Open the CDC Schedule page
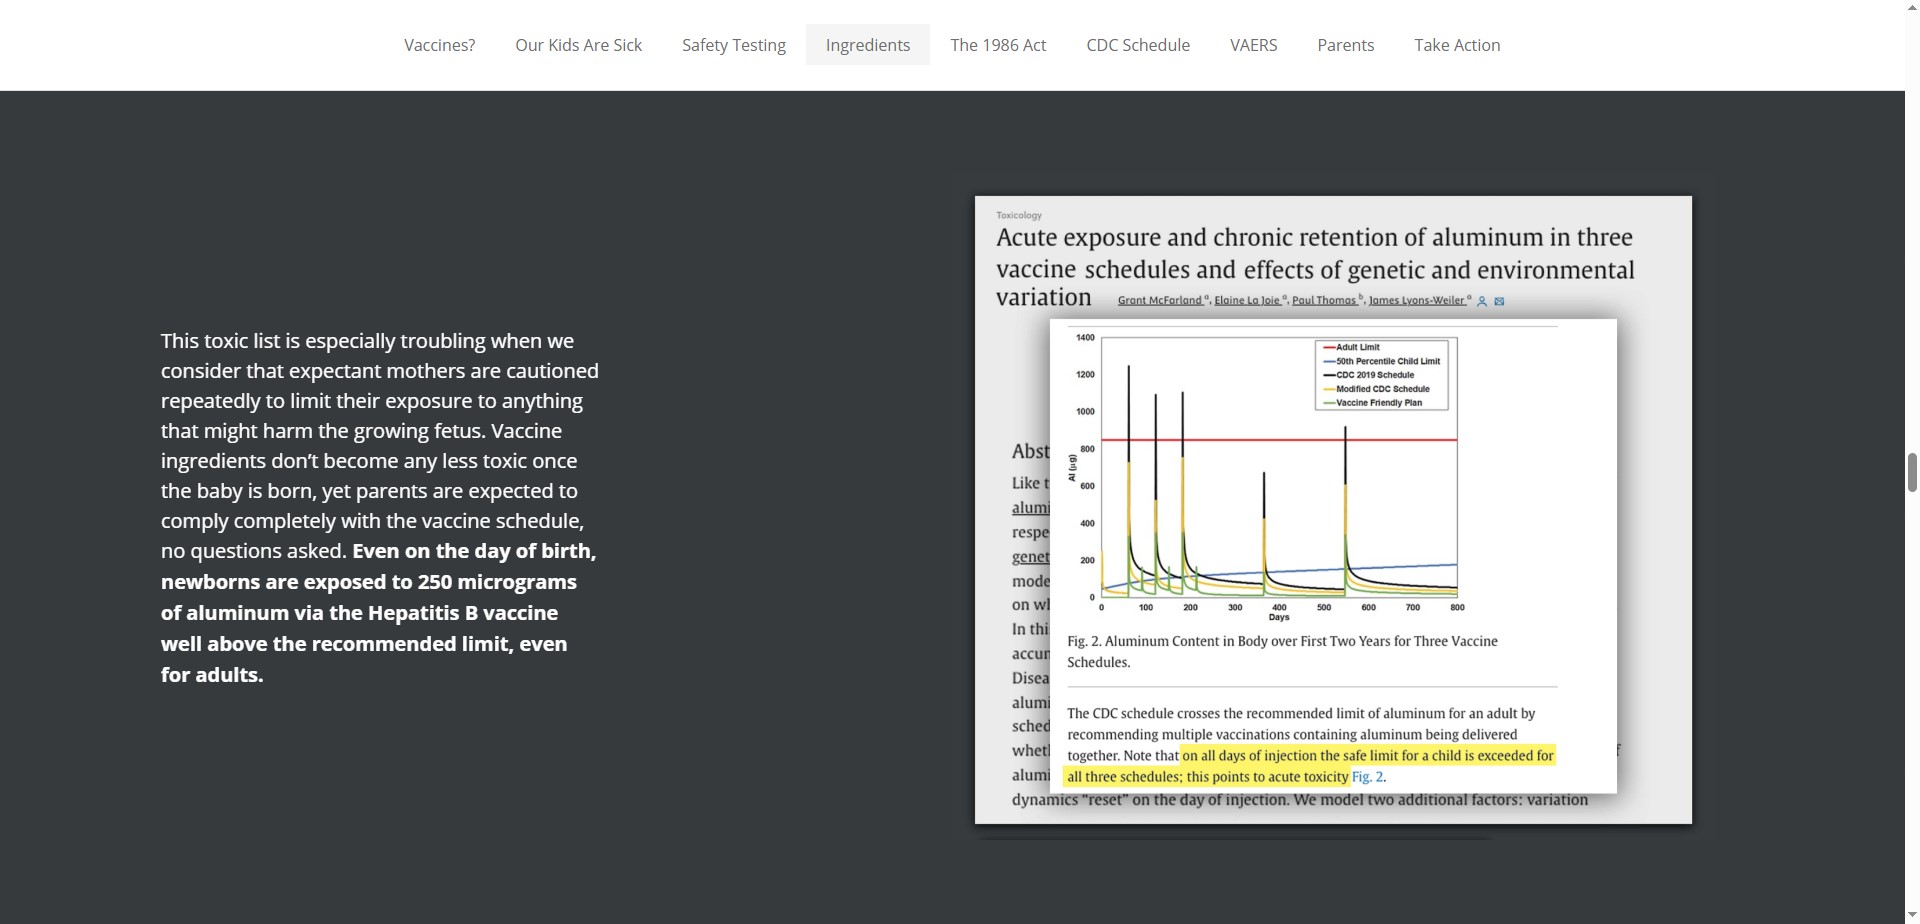The height and width of the screenshot is (924, 1920). 1138,45
